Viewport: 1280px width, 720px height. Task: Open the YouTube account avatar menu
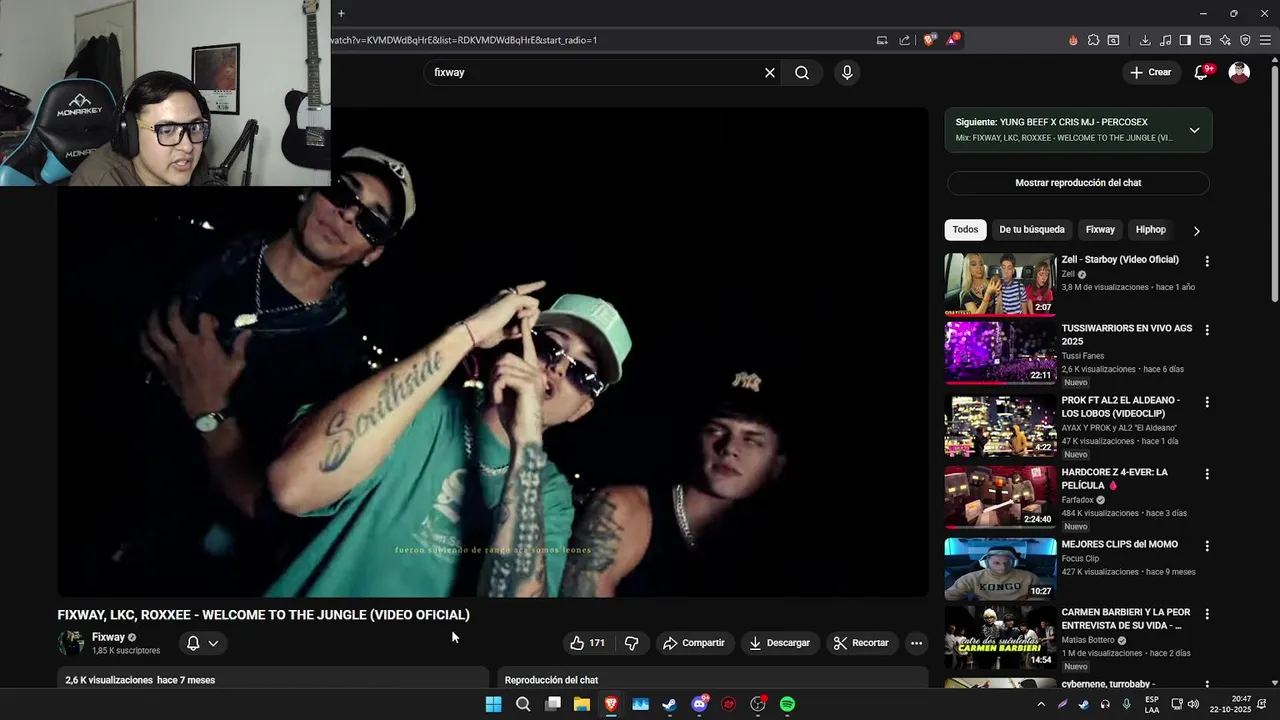[1239, 72]
